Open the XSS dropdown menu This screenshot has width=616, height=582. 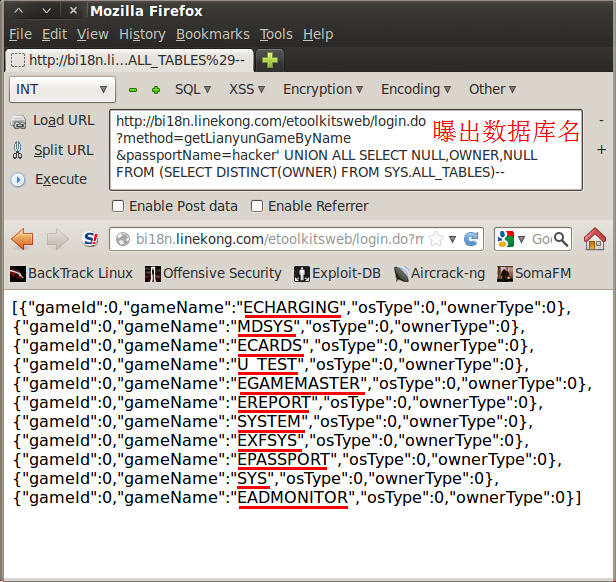click(x=247, y=90)
